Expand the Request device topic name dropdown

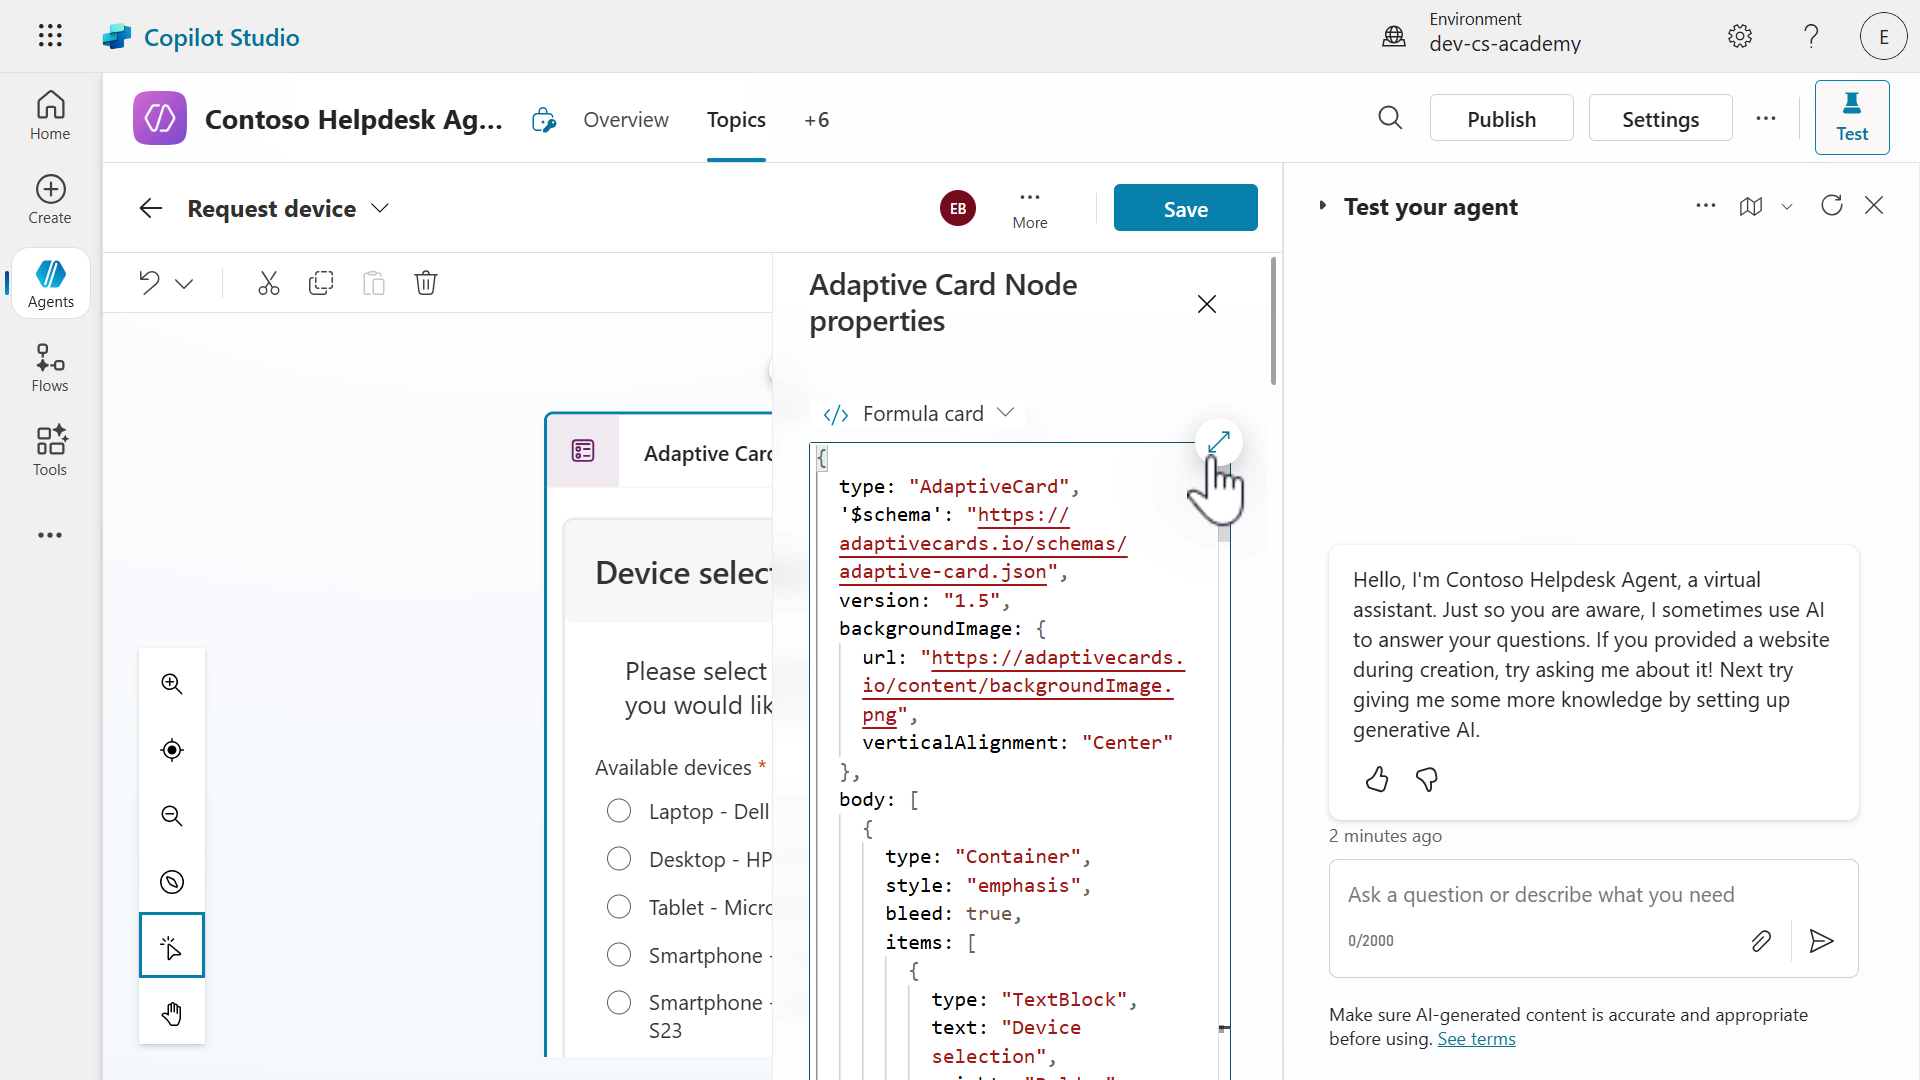(380, 208)
